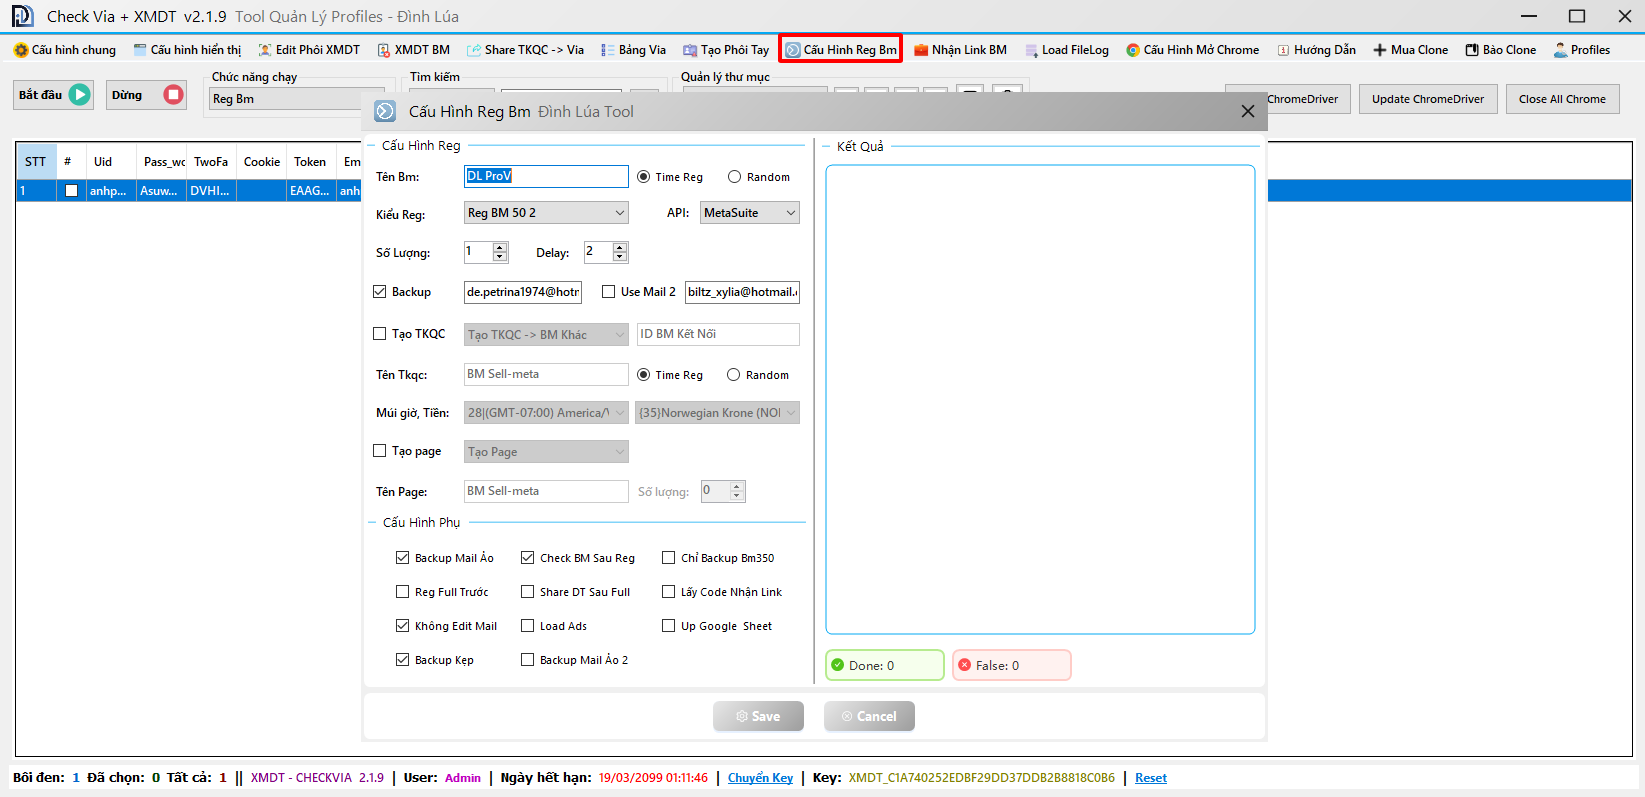1645x797 pixels.
Task: Uncheck the Backup checkbox
Action: (x=380, y=292)
